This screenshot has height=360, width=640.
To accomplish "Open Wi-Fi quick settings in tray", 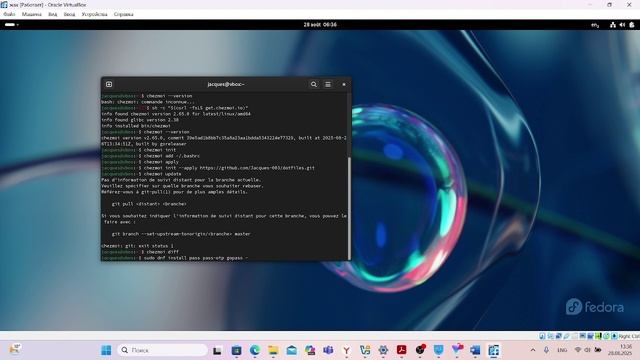I will tap(578, 350).
